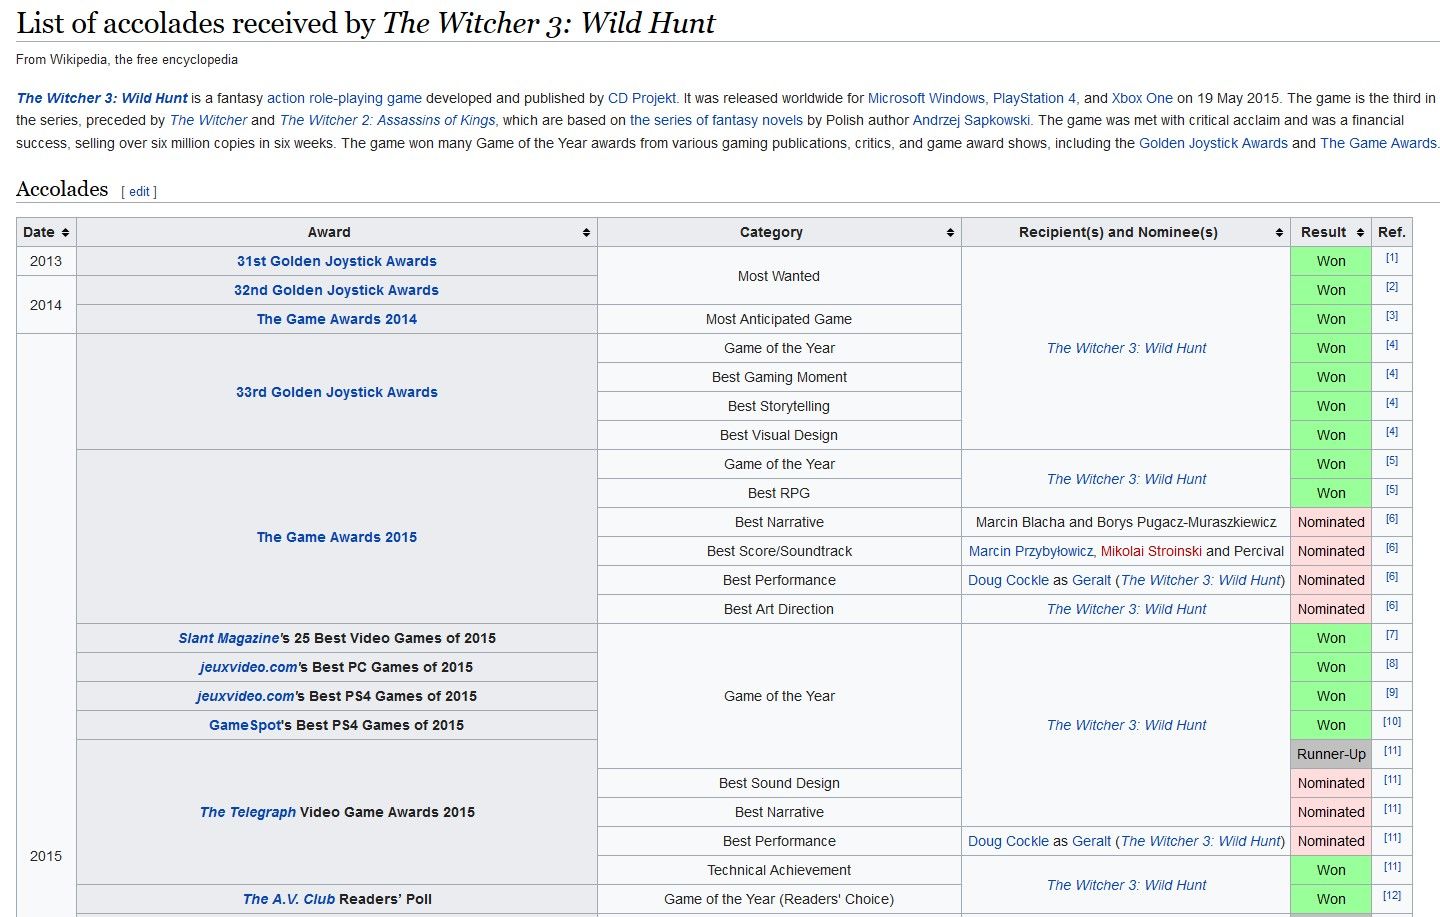Open the GameSpot link
Image resolution: width=1440 pixels, height=917 pixels.
[x=245, y=725]
